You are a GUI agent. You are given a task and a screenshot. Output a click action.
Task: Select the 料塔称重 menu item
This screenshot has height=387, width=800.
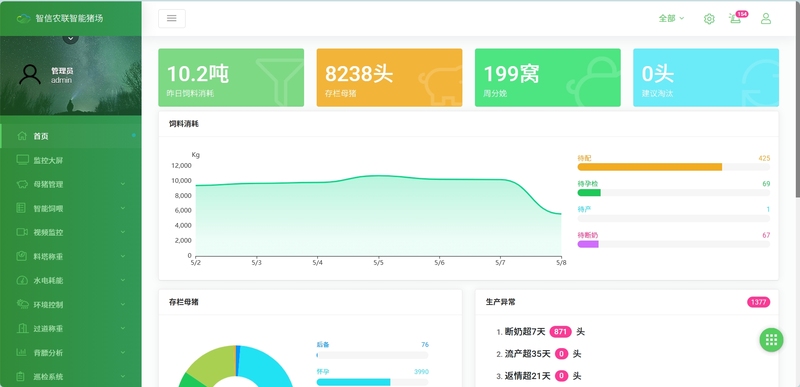(x=71, y=256)
